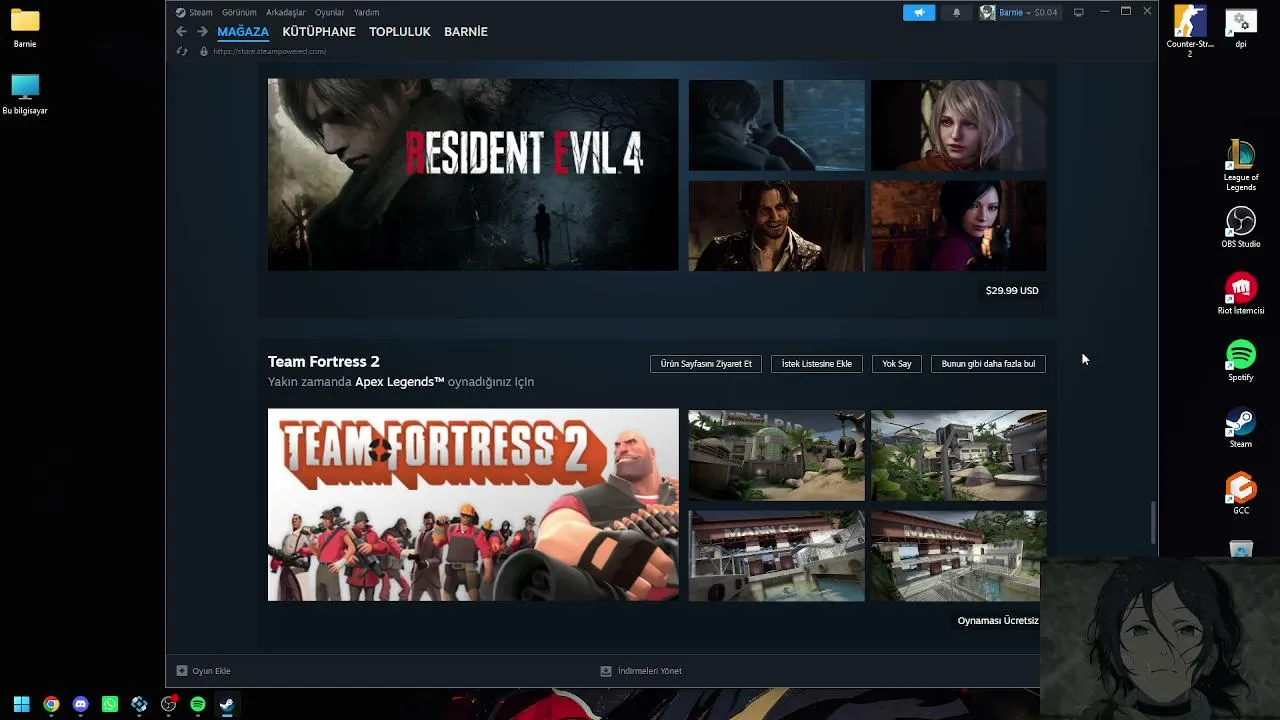Open the Team Fortress 2 title link
This screenshot has width=1280, height=720.
click(x=324, y=362)
